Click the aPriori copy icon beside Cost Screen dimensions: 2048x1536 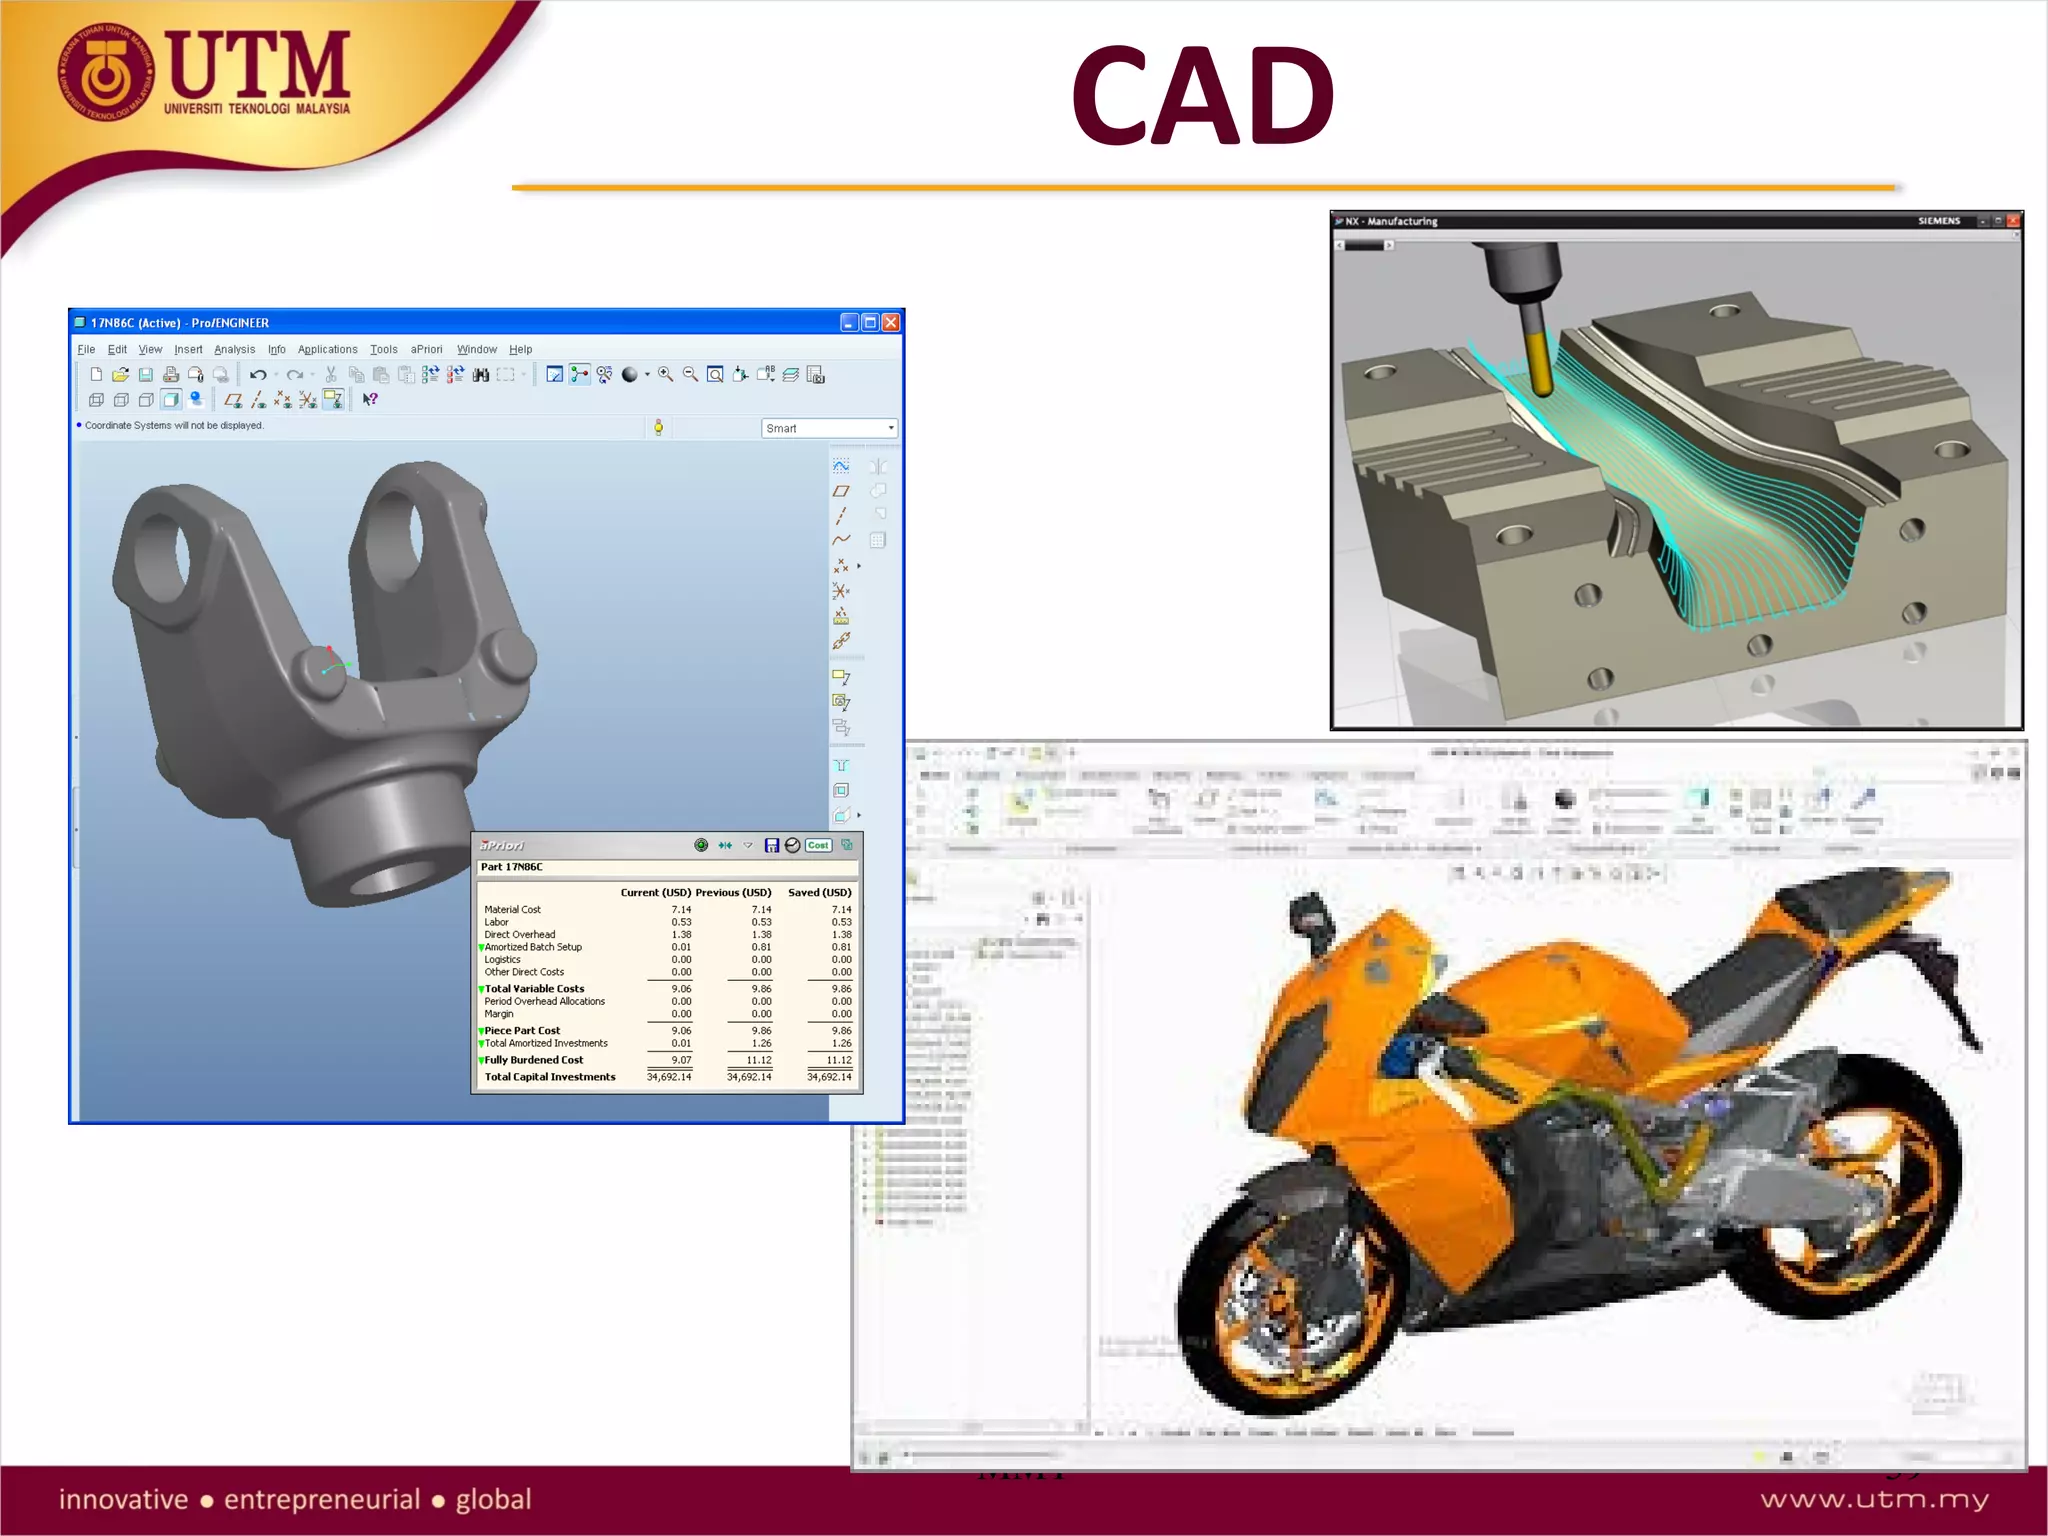click(x=847, y=846)
